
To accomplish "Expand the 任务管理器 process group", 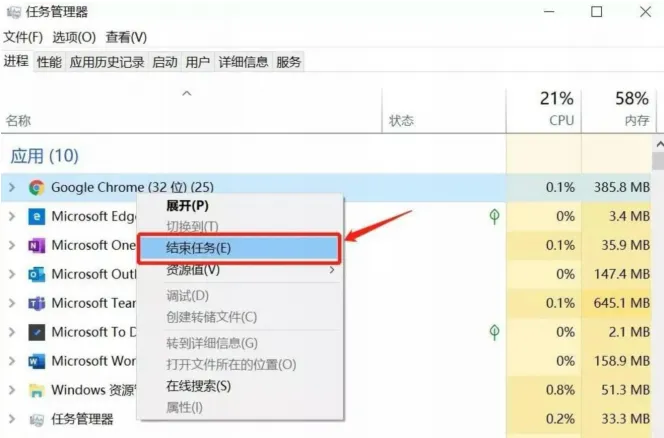I will pos(12,419).
